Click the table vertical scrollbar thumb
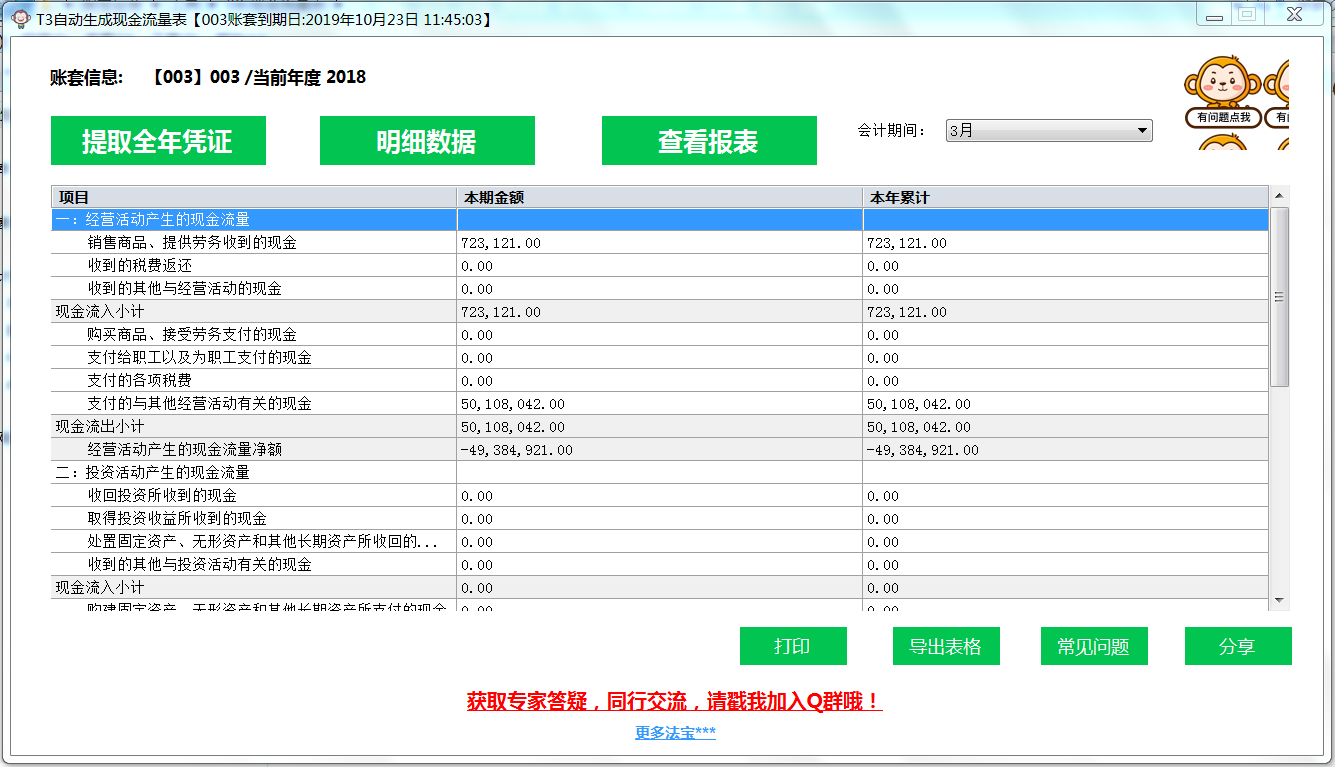The image size is (1335, 767). pos(1279,297)
